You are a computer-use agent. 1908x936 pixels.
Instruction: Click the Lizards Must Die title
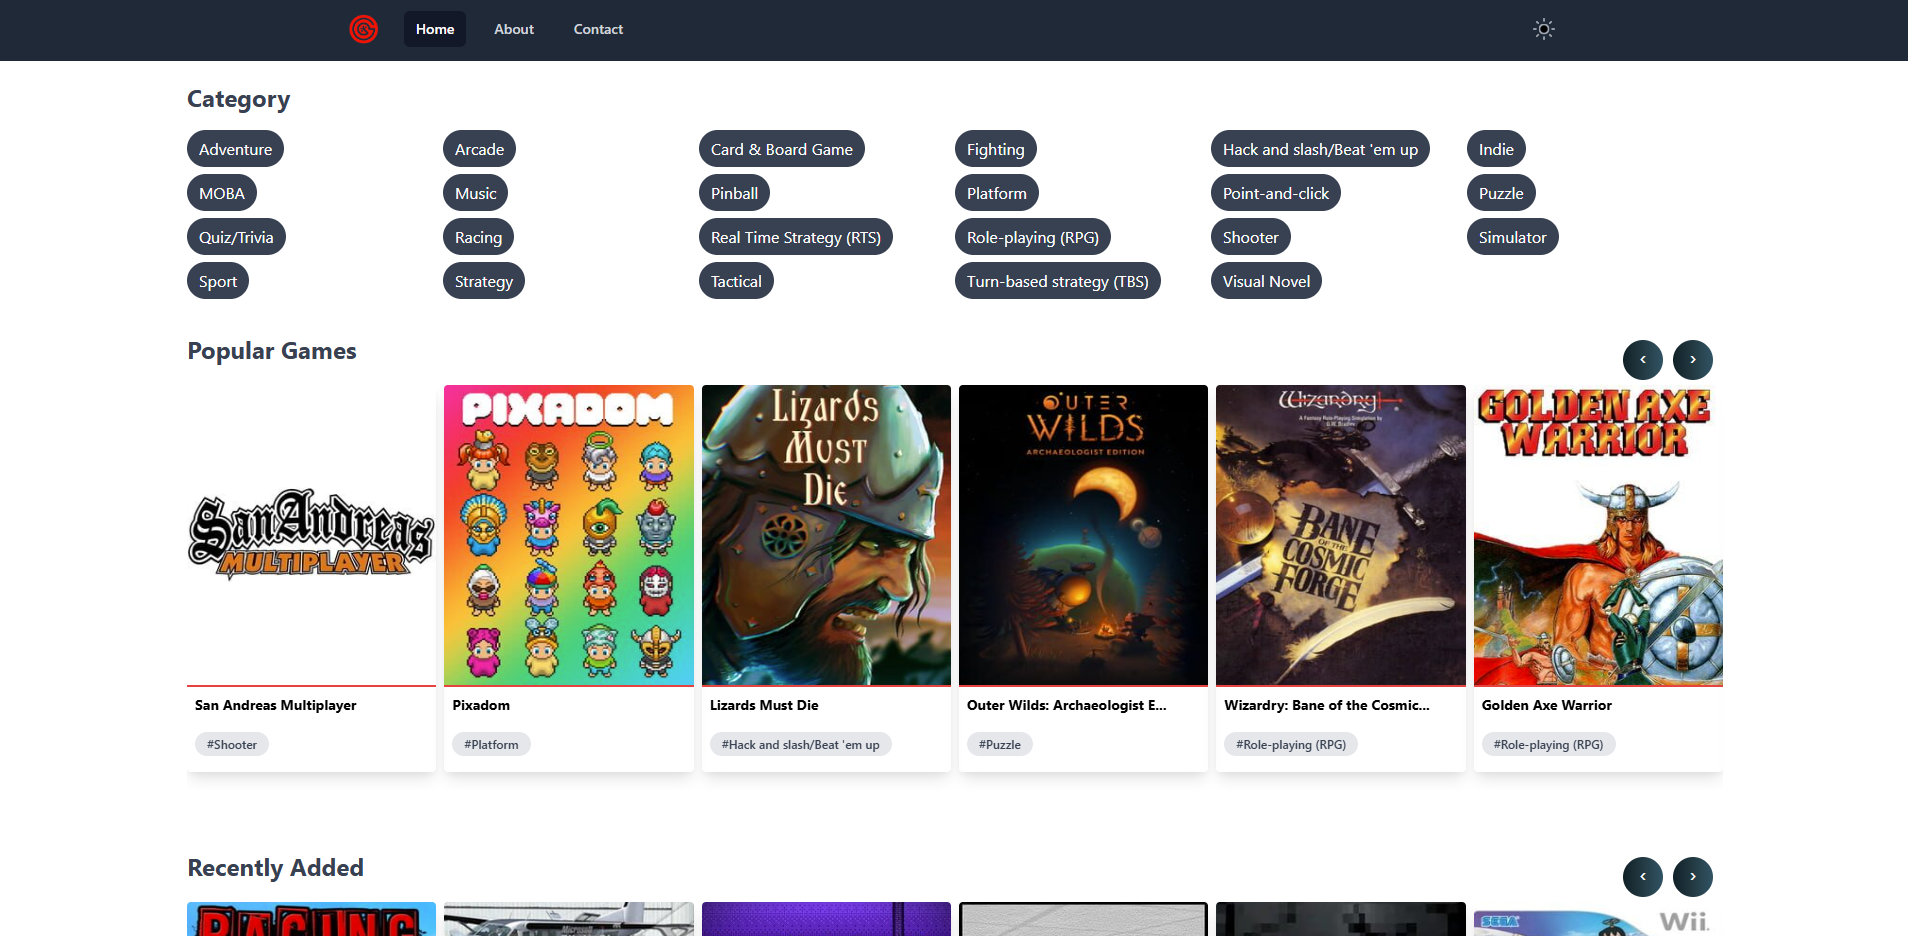coord(764,705)
